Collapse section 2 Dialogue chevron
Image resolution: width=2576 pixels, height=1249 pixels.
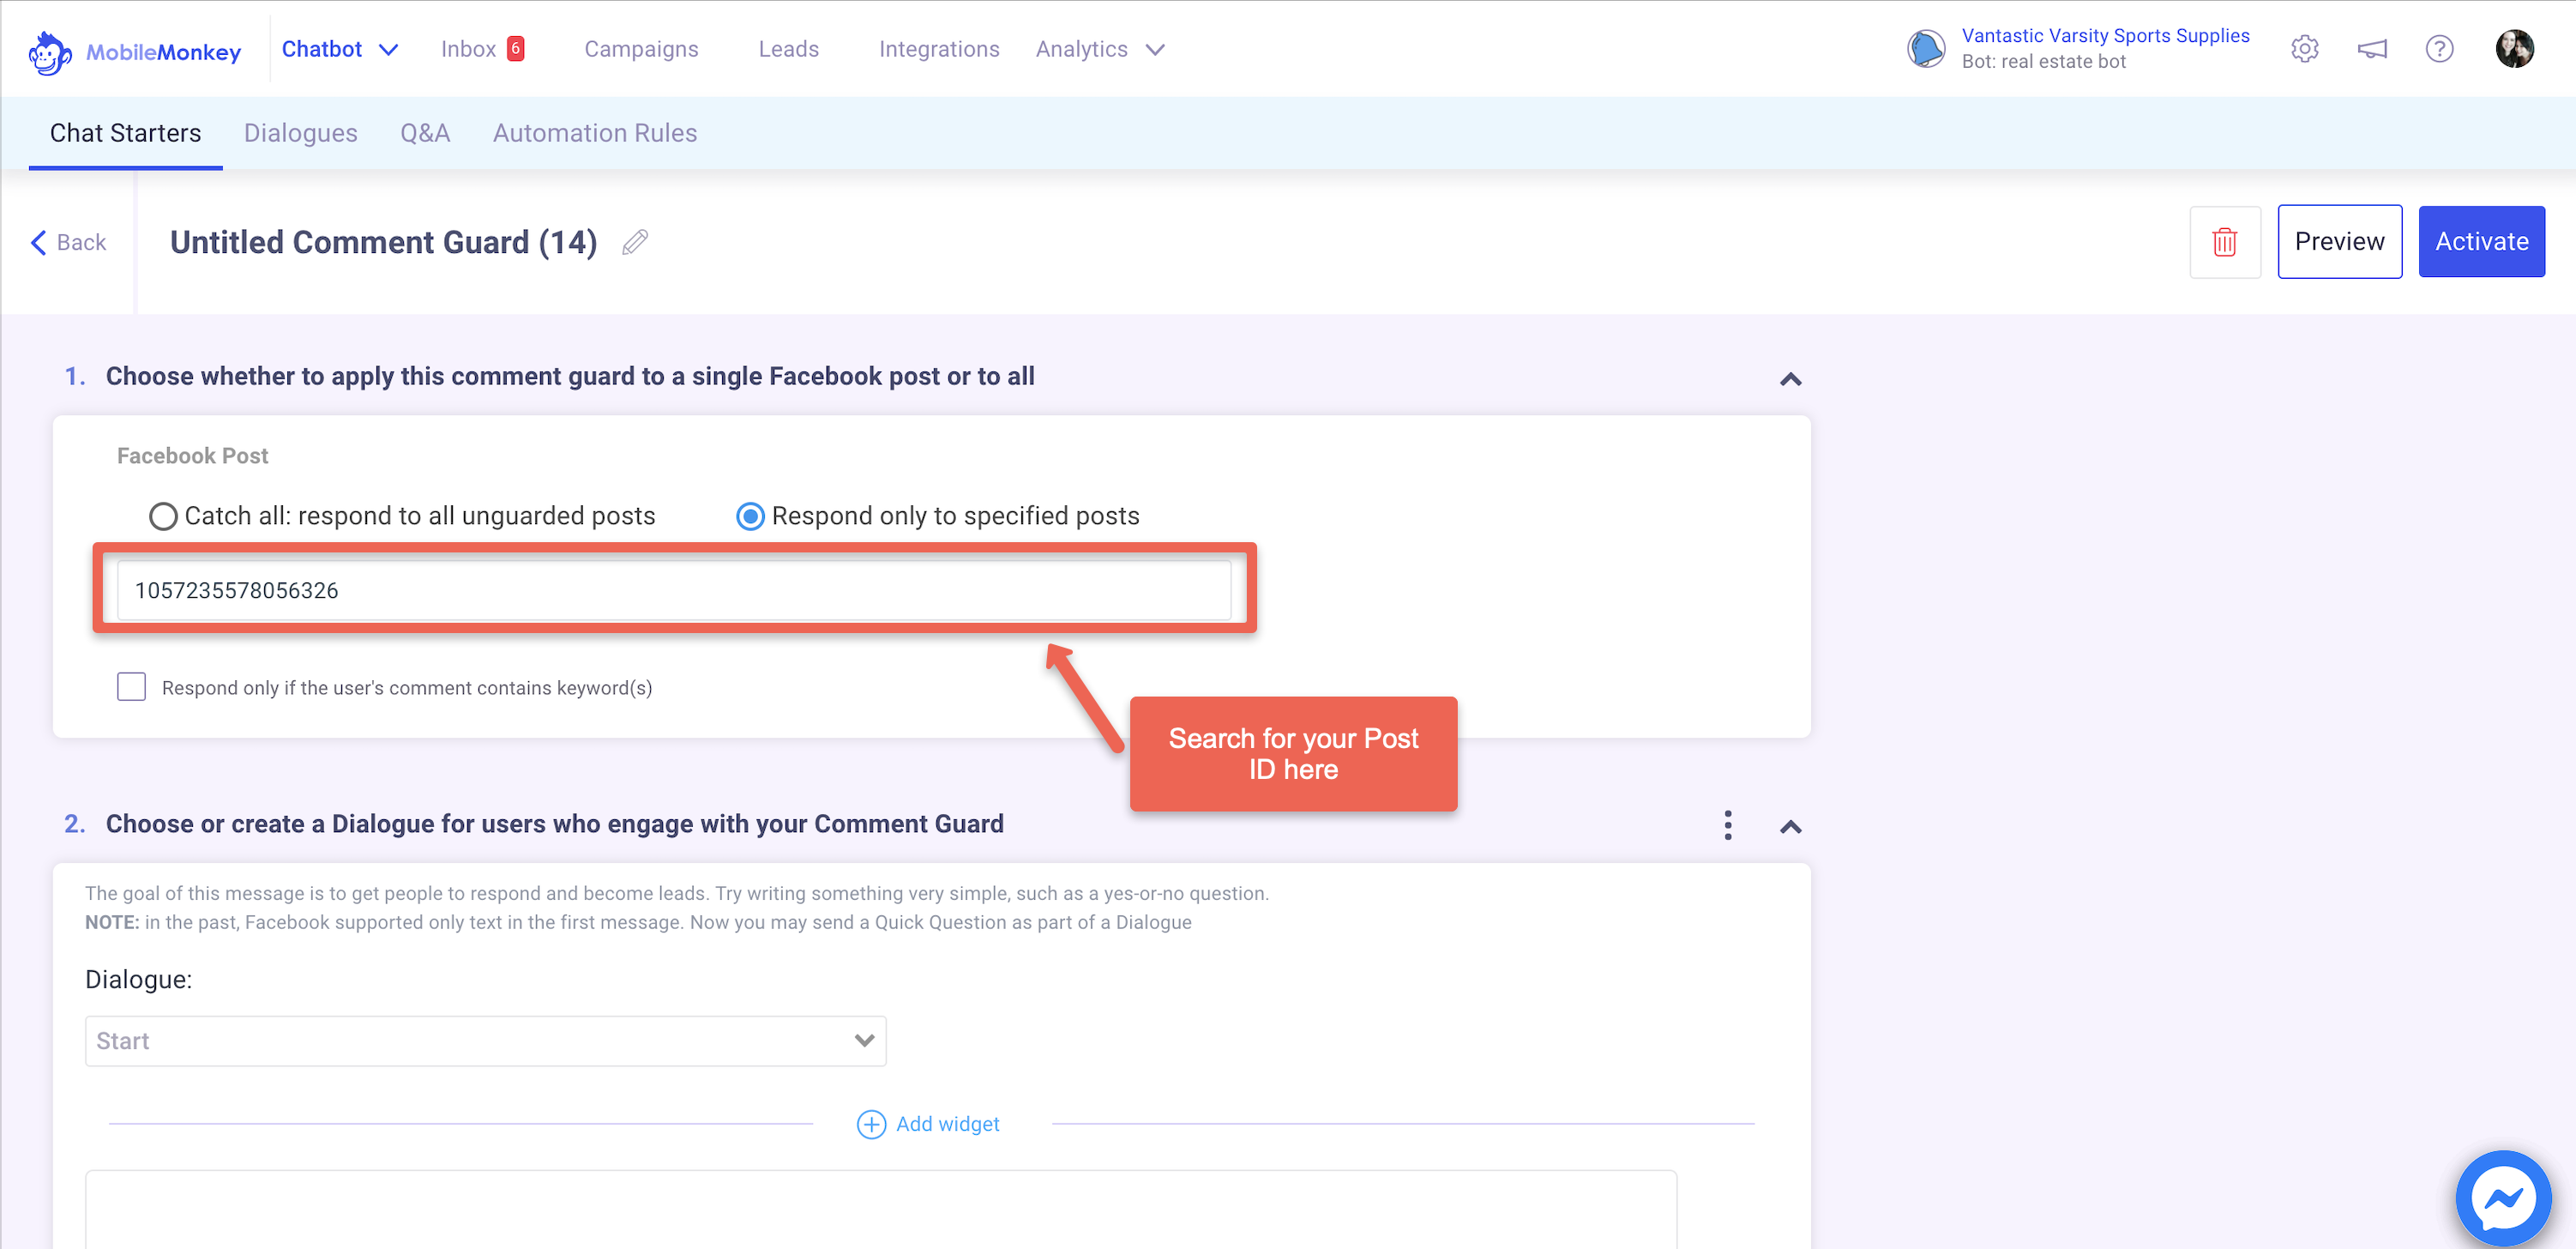(x=1790, y=827)
